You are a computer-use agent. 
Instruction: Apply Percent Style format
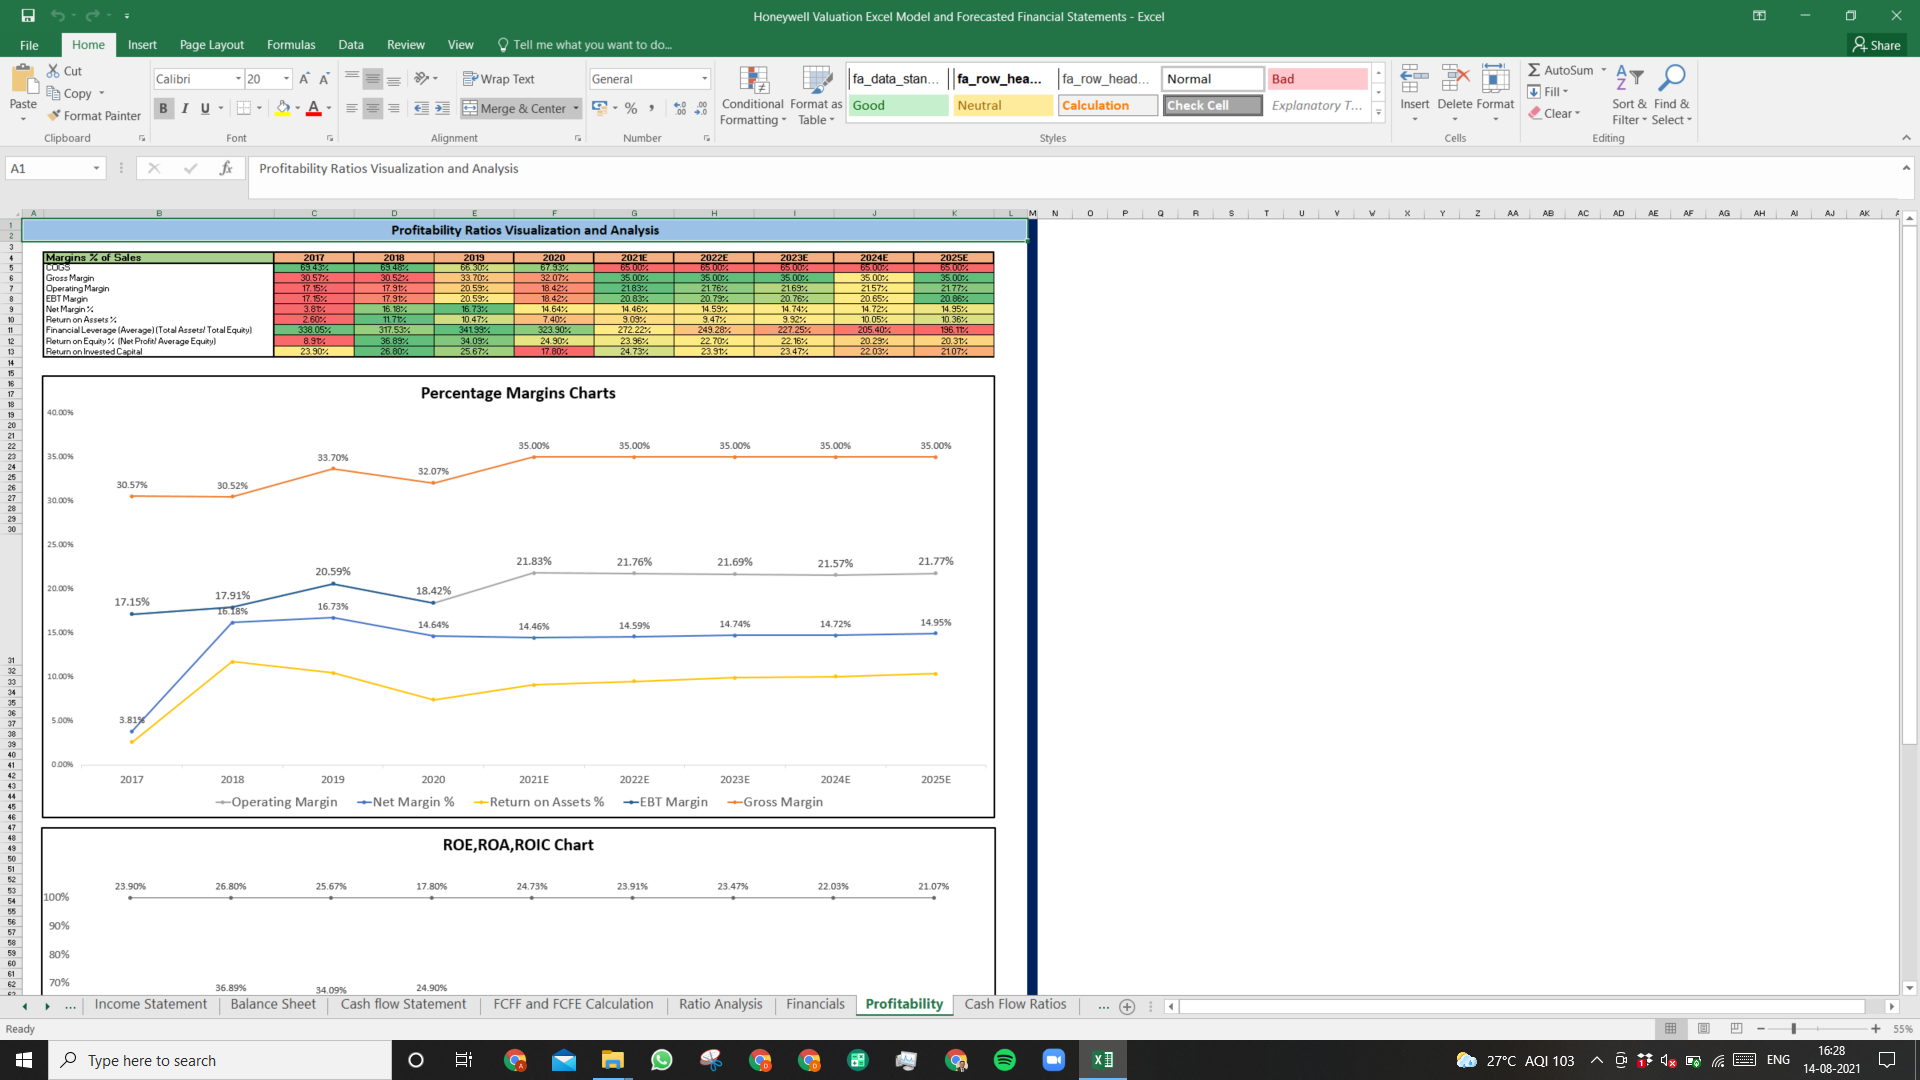pyautogui.click(x=631, y=108)
